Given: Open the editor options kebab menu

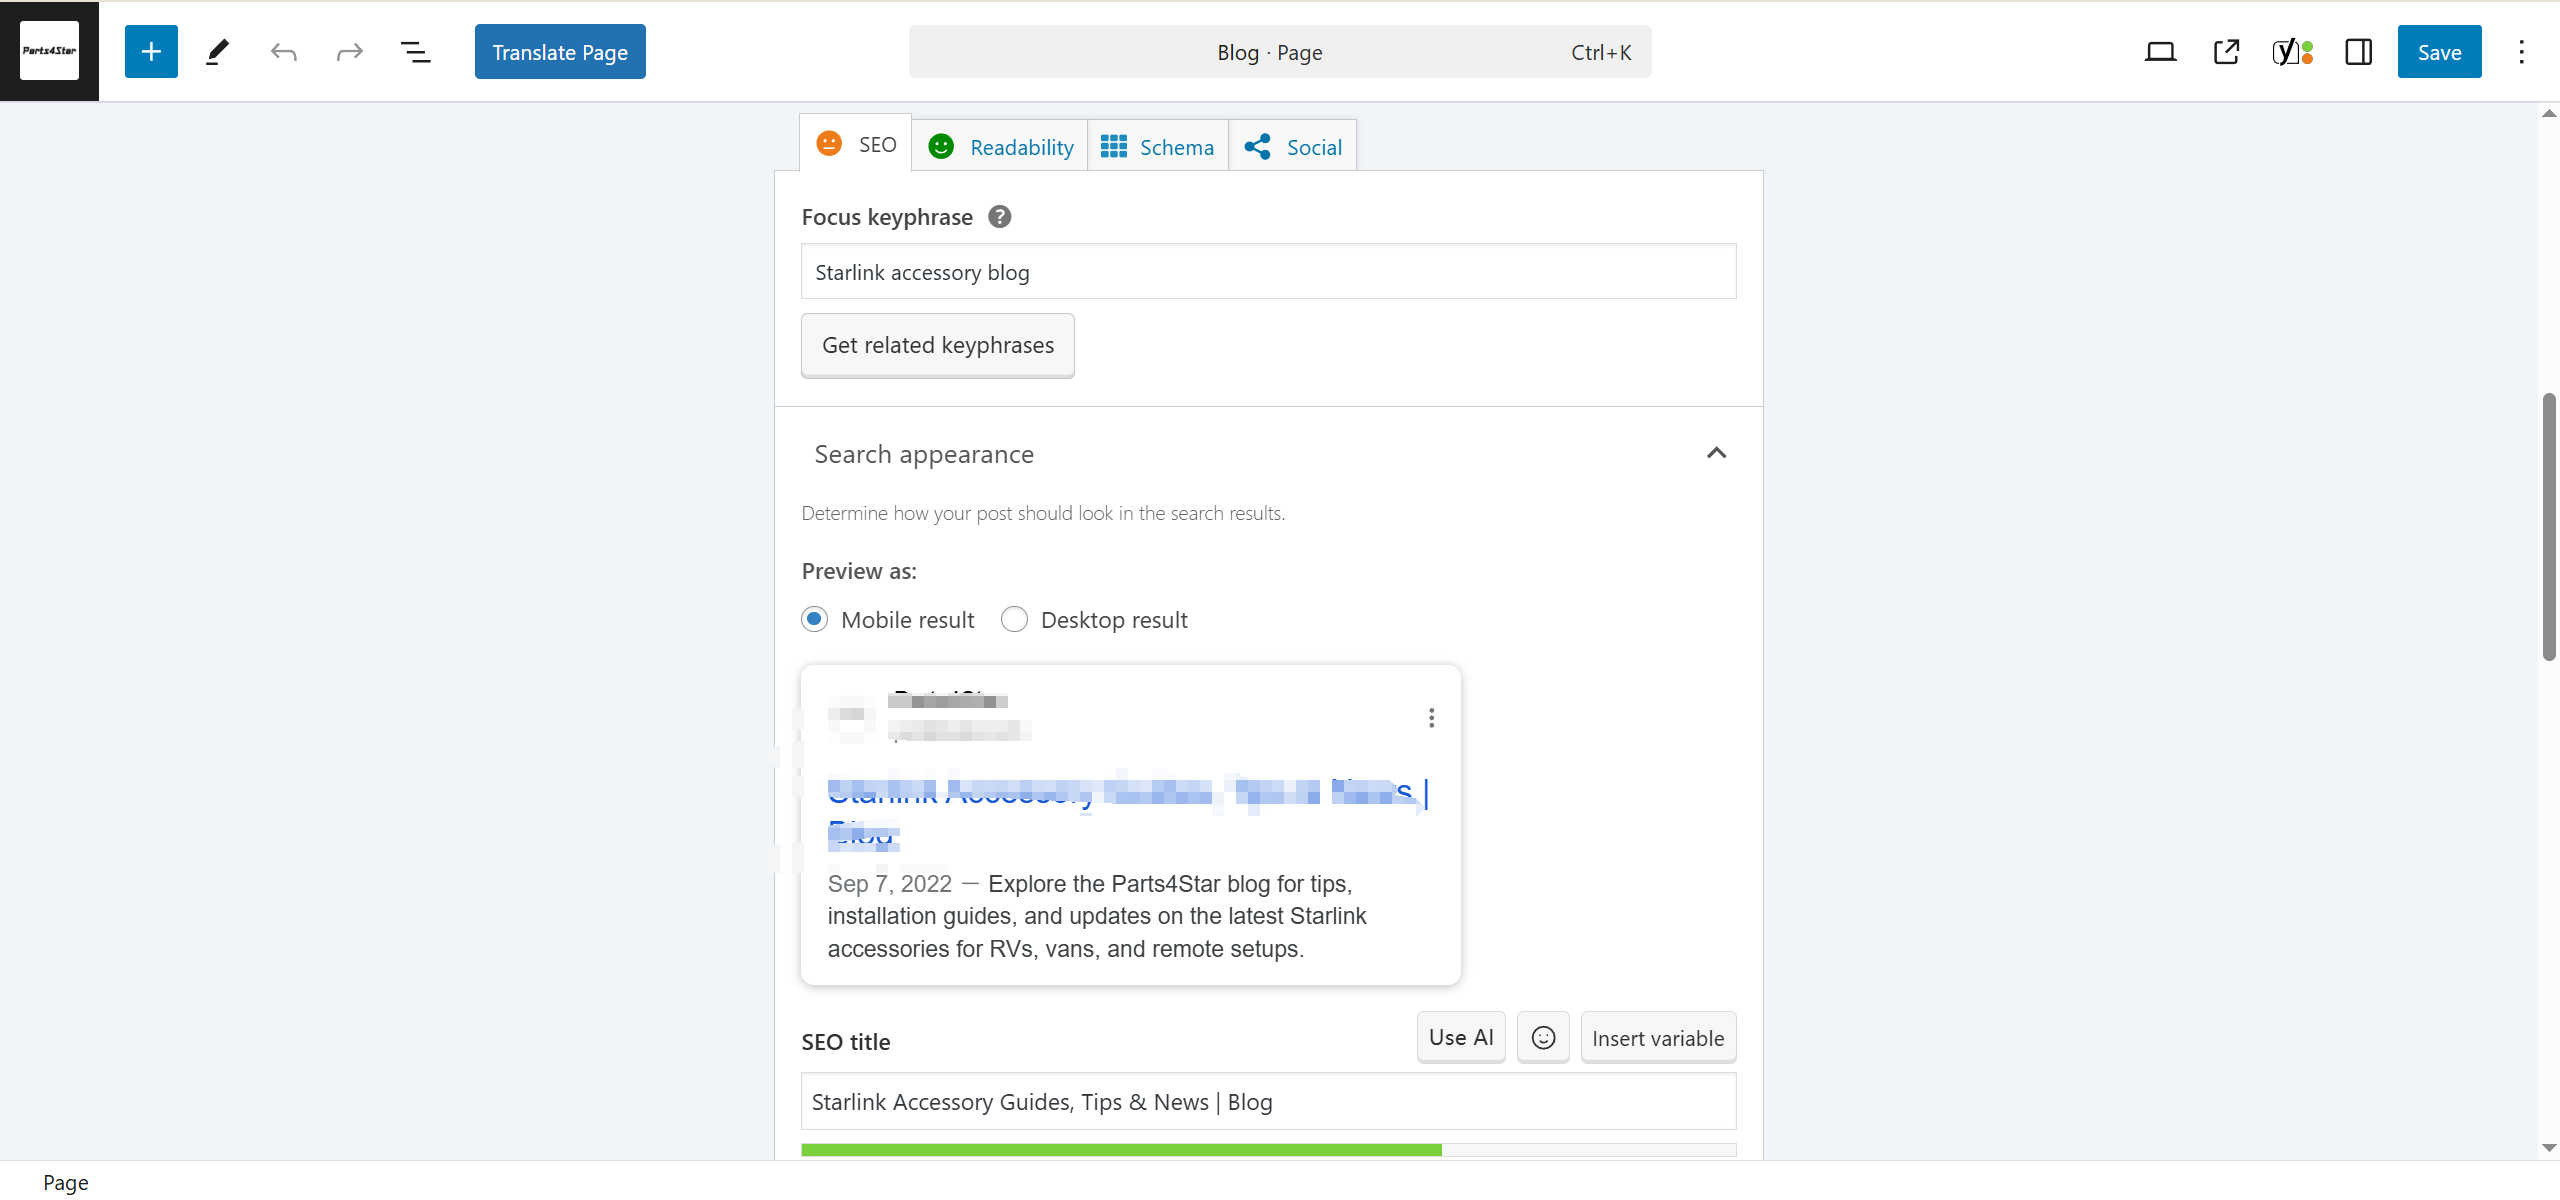Looking at the screenshot, I should coord(2522,51).
